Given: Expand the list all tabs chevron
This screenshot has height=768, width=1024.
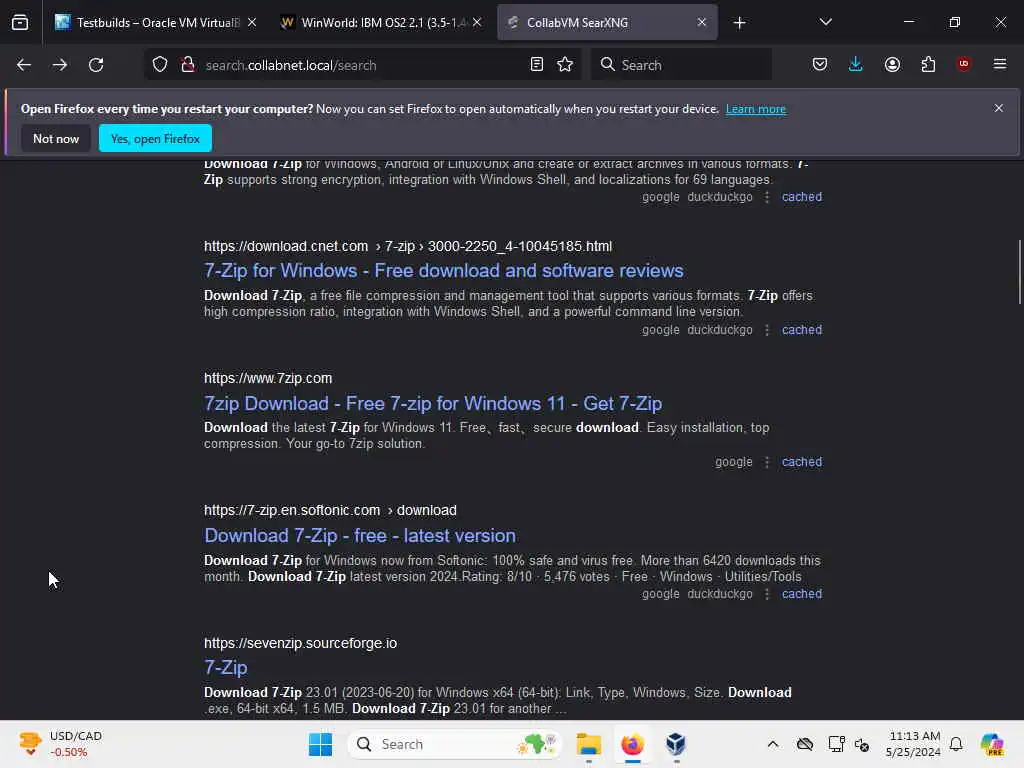Looking at the screenshot, I should pos(825,22).
